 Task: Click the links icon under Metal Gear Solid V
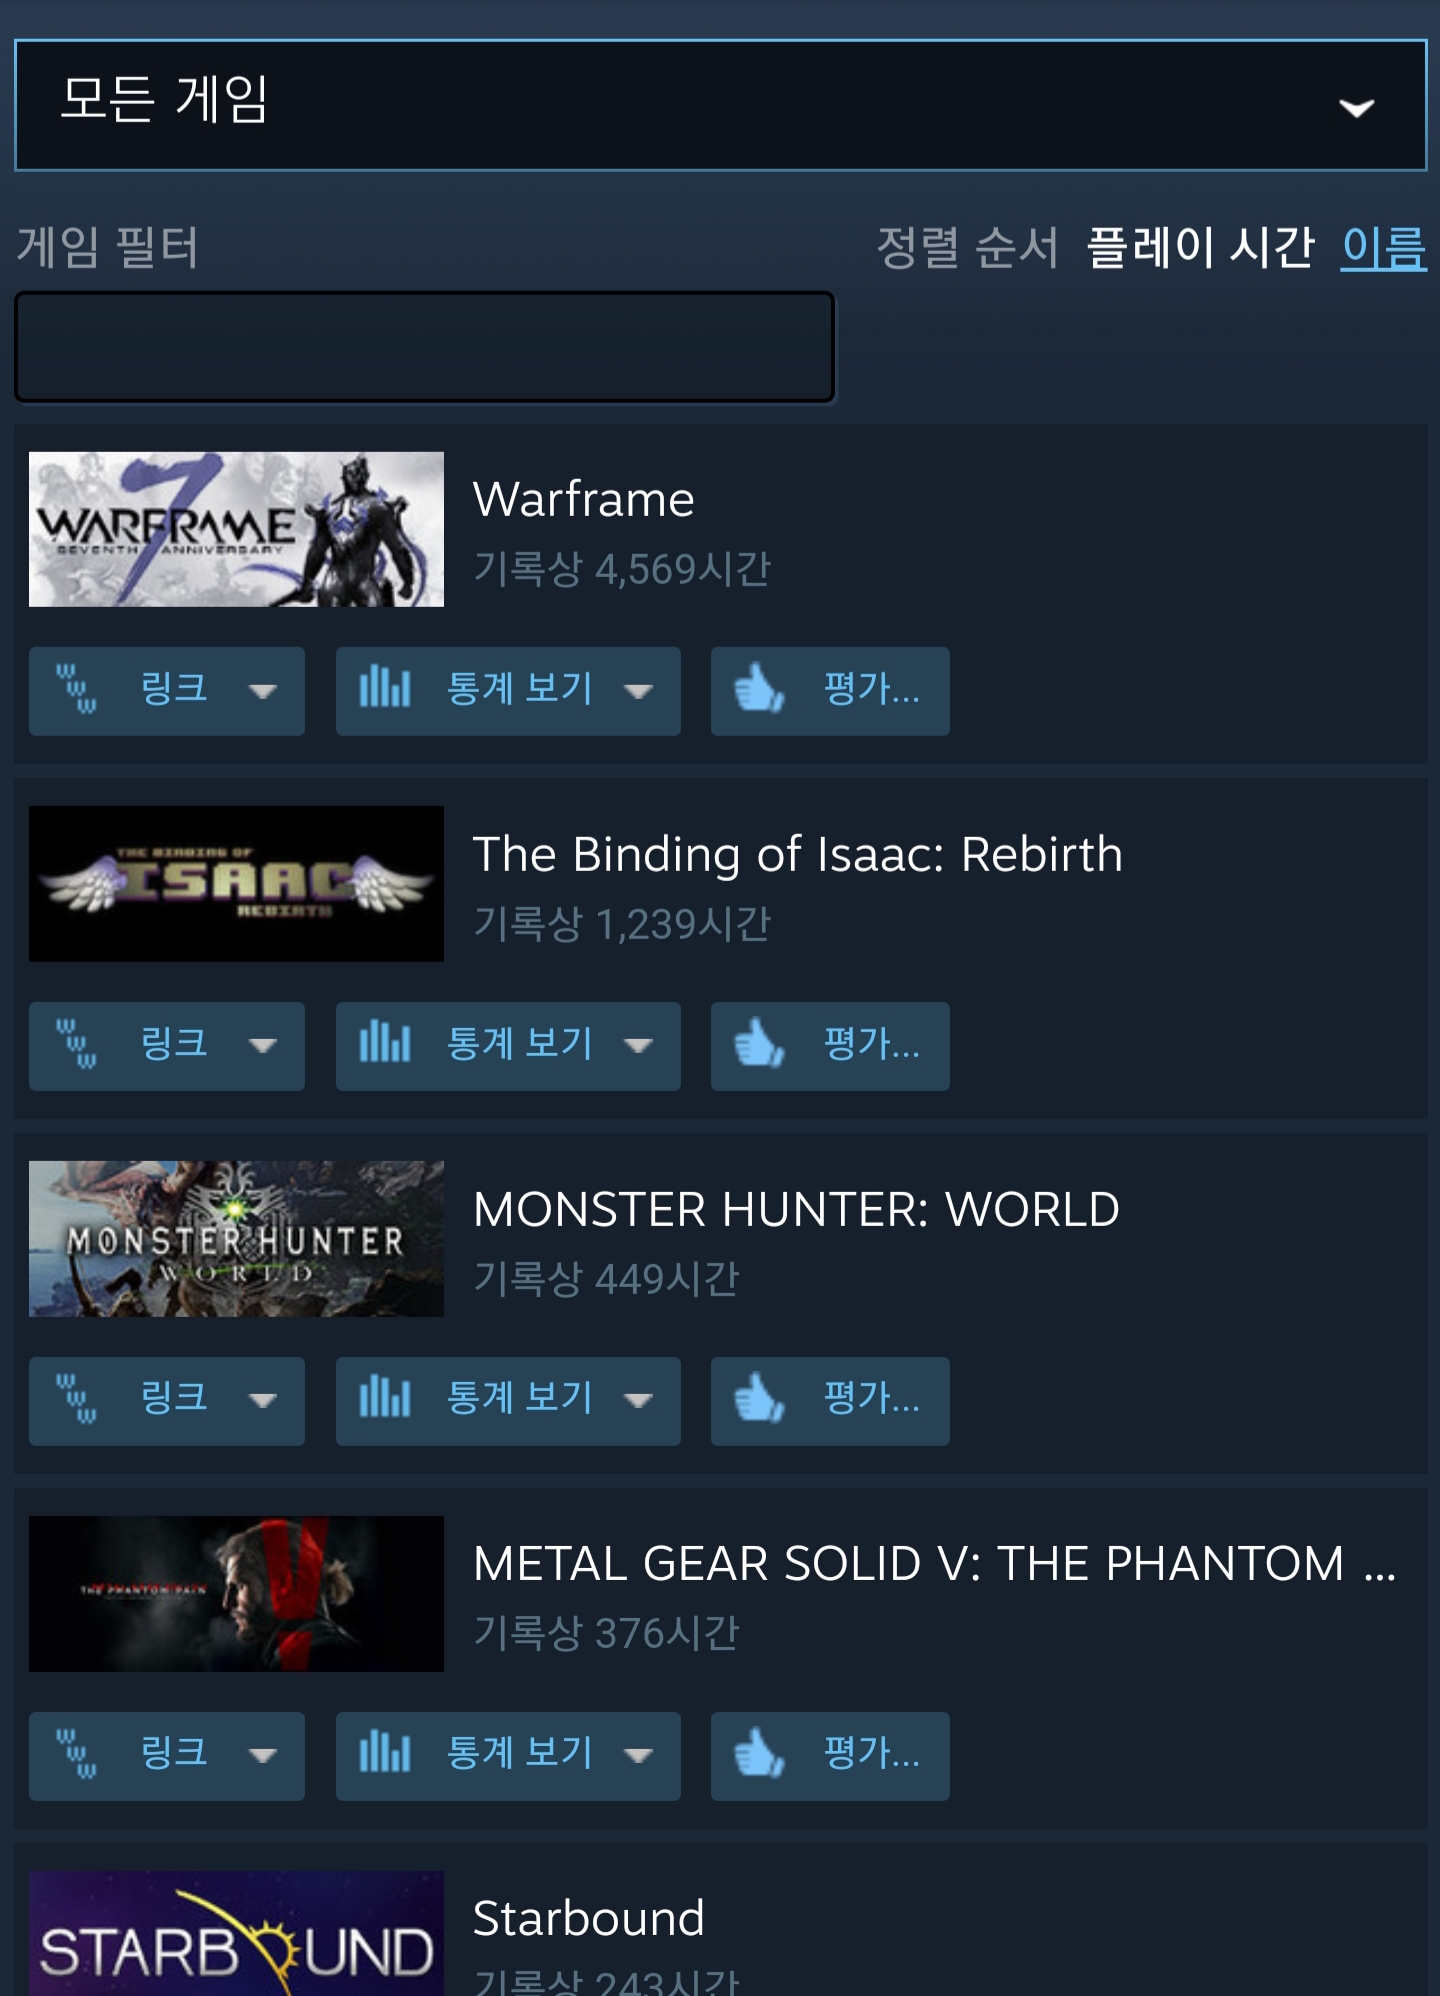(x=77, y=1754)
